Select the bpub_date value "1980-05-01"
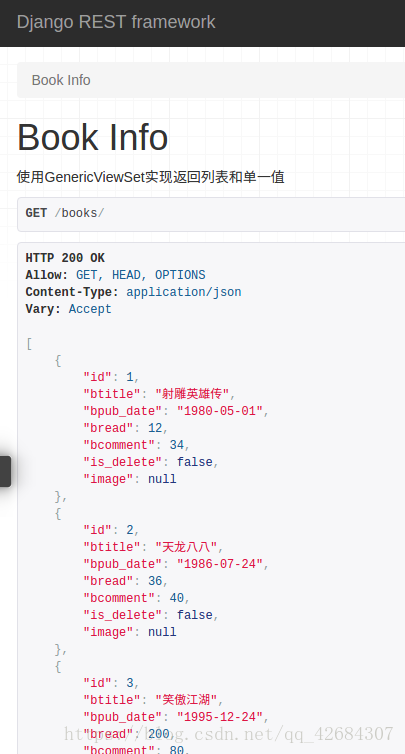Image resolution: width=405 pixels, height=754 pixels. pos(220,411)
